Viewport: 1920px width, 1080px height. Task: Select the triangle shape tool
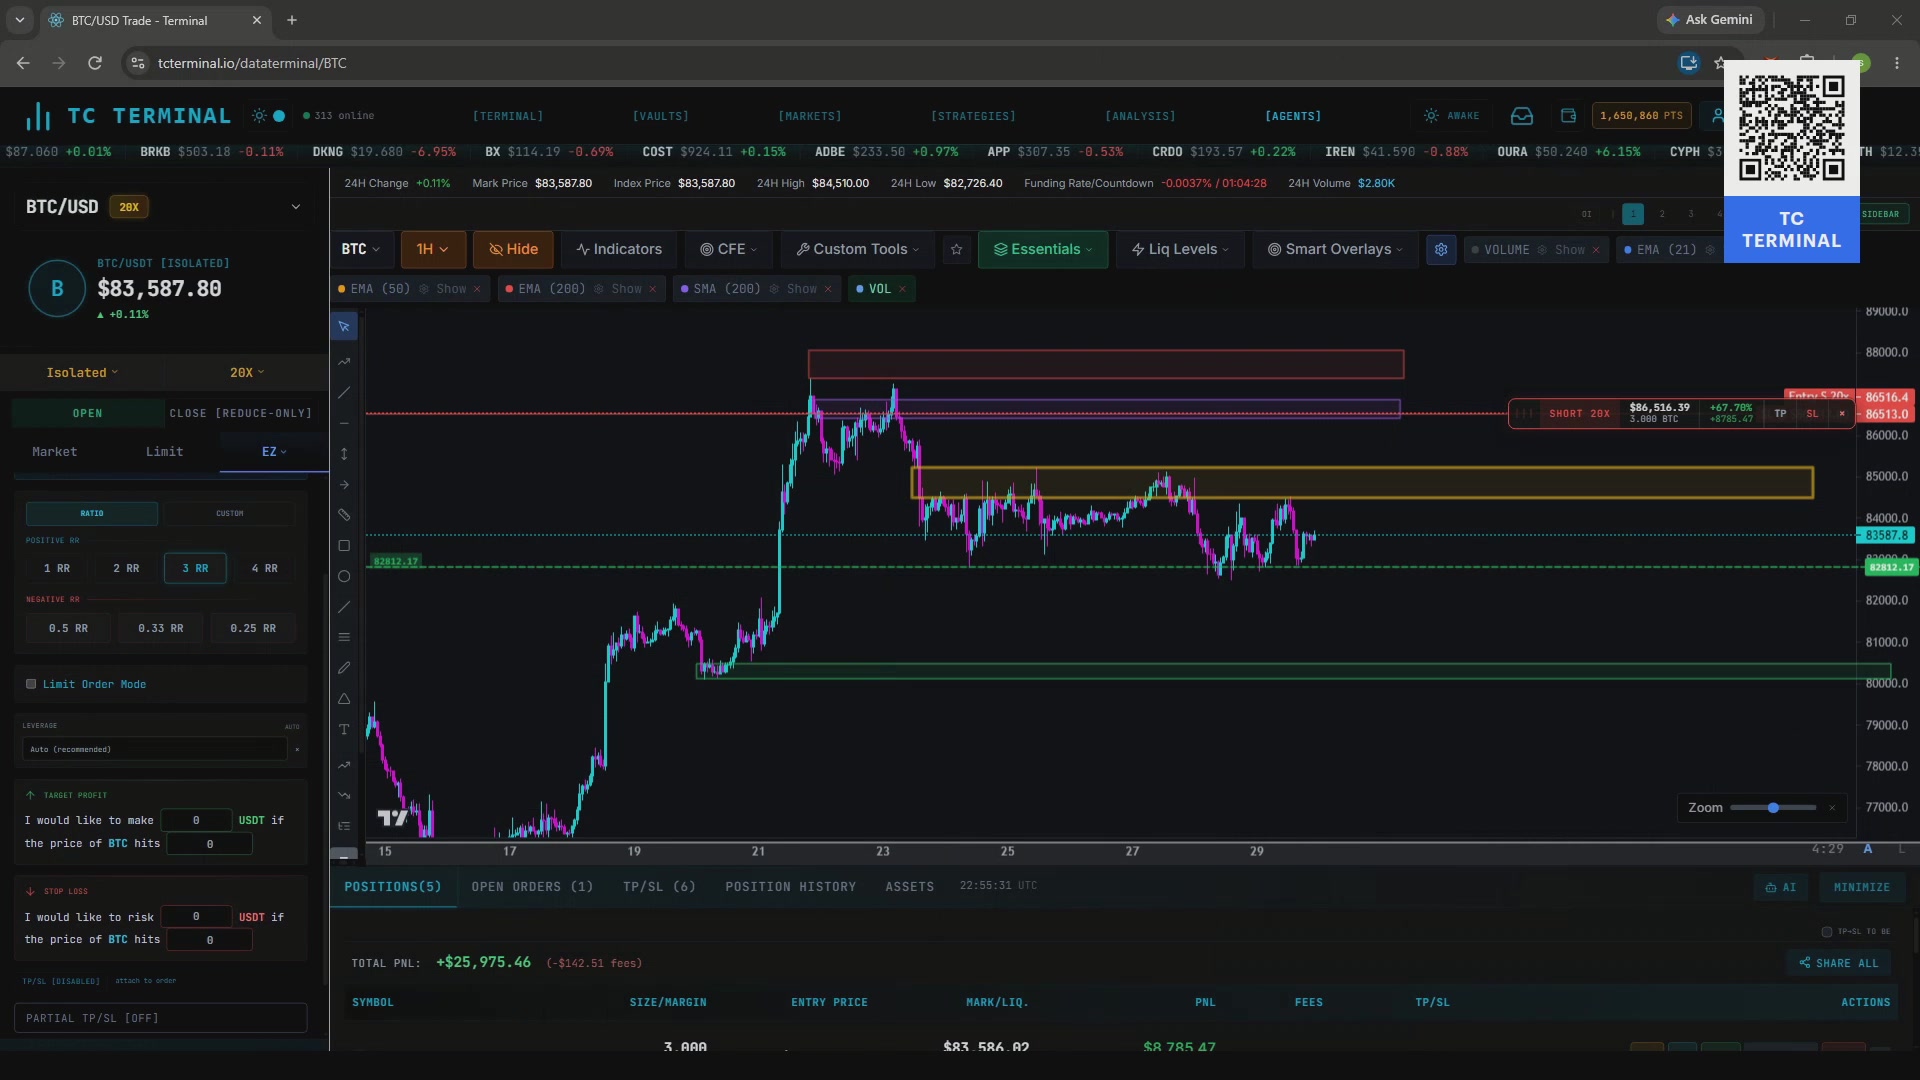click(344, 699)
